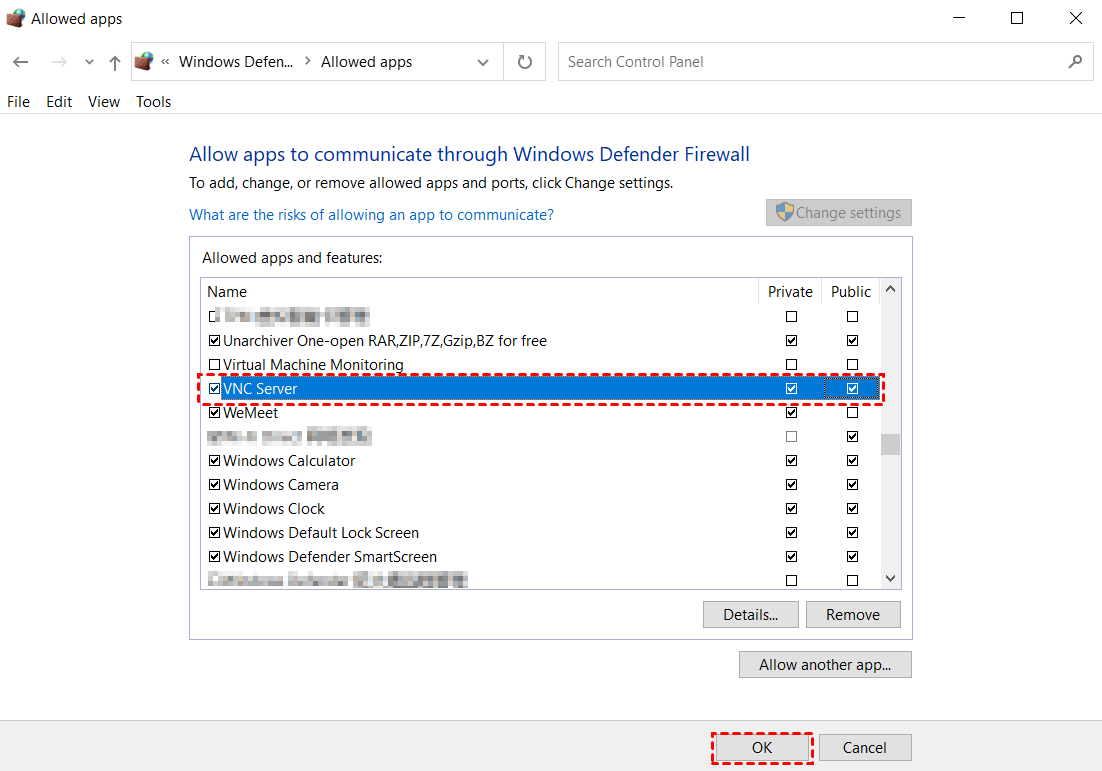This screenshot has height=771, width=1102.
Task: Focus the Search Control Panel field
Action: (826, 62)
